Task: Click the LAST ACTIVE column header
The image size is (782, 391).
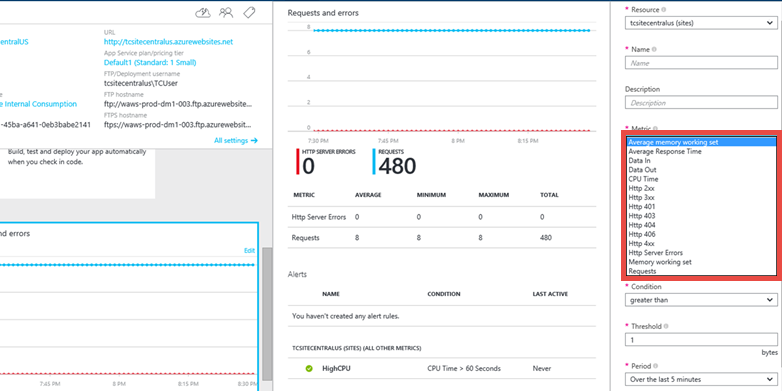Action: (x=550, y=294)
